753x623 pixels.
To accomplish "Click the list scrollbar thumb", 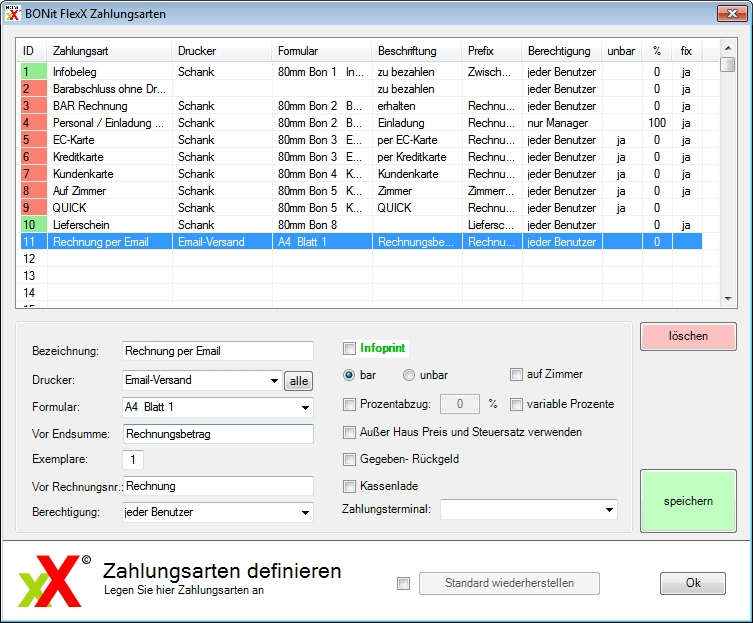I will (x=728, y=64).
